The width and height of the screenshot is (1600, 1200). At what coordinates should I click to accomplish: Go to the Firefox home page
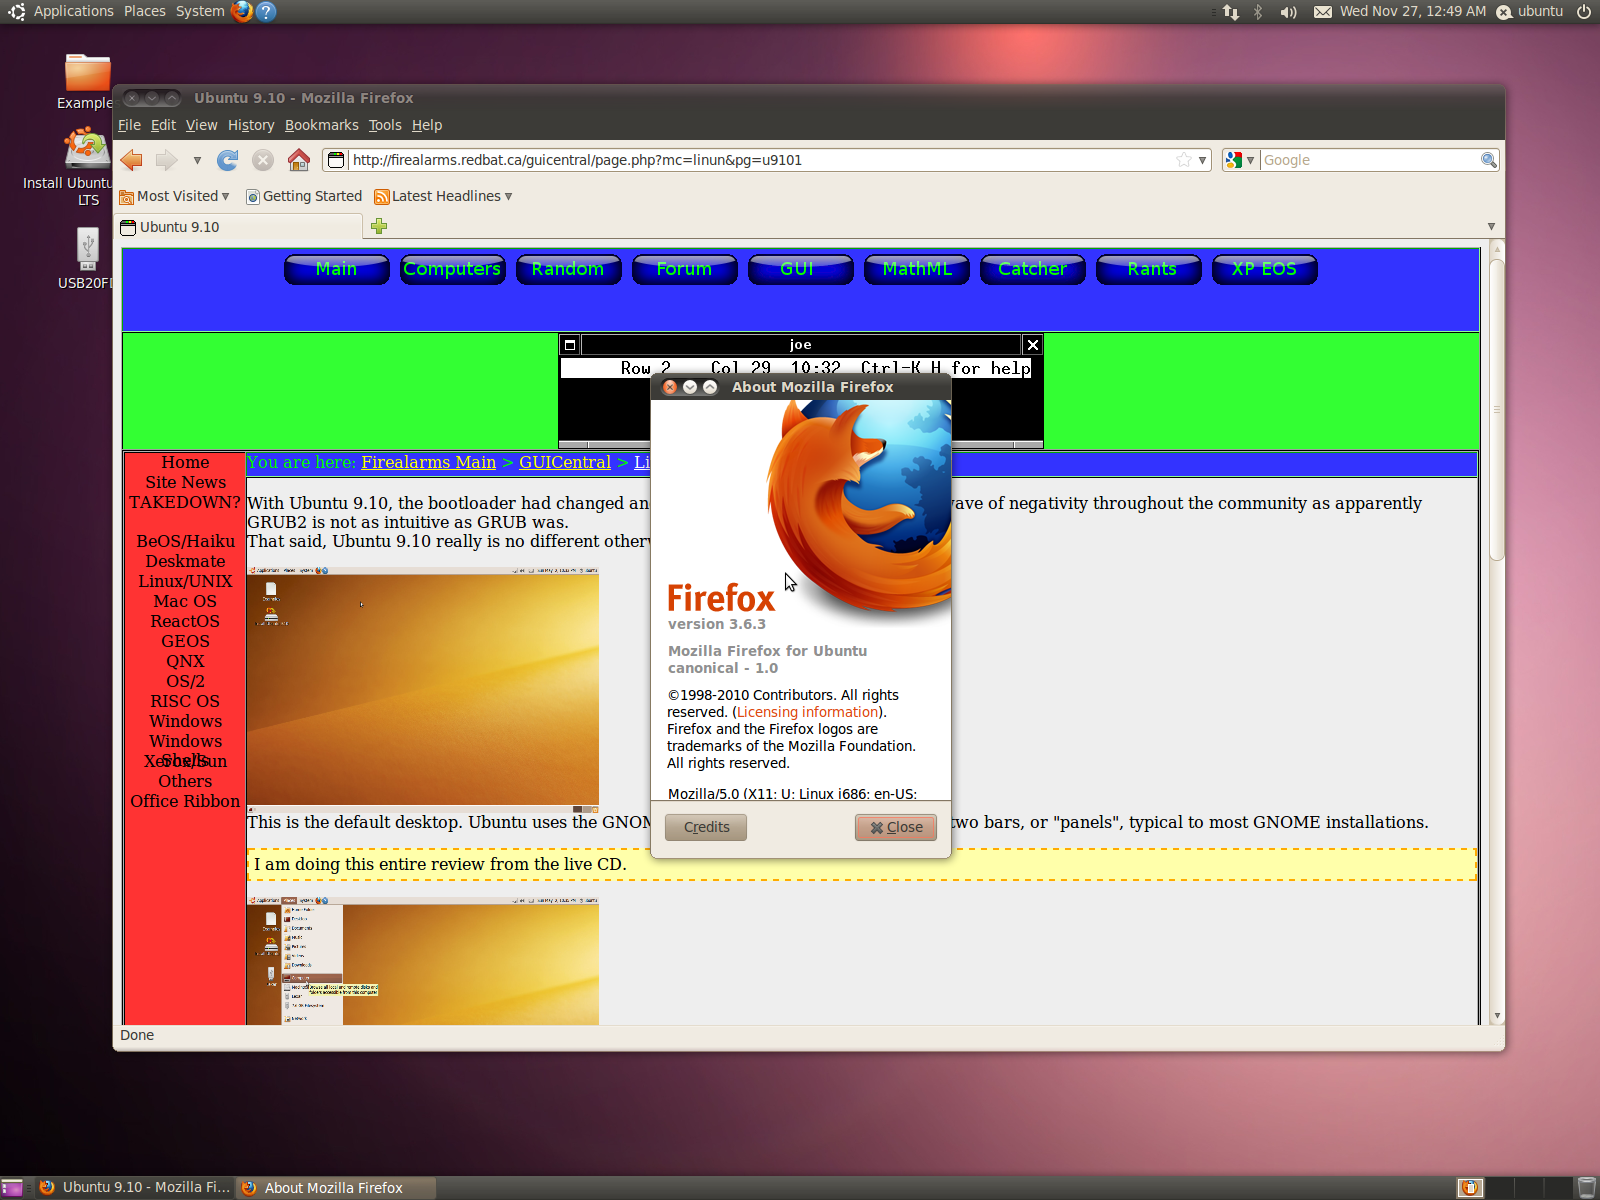point(298,160)
